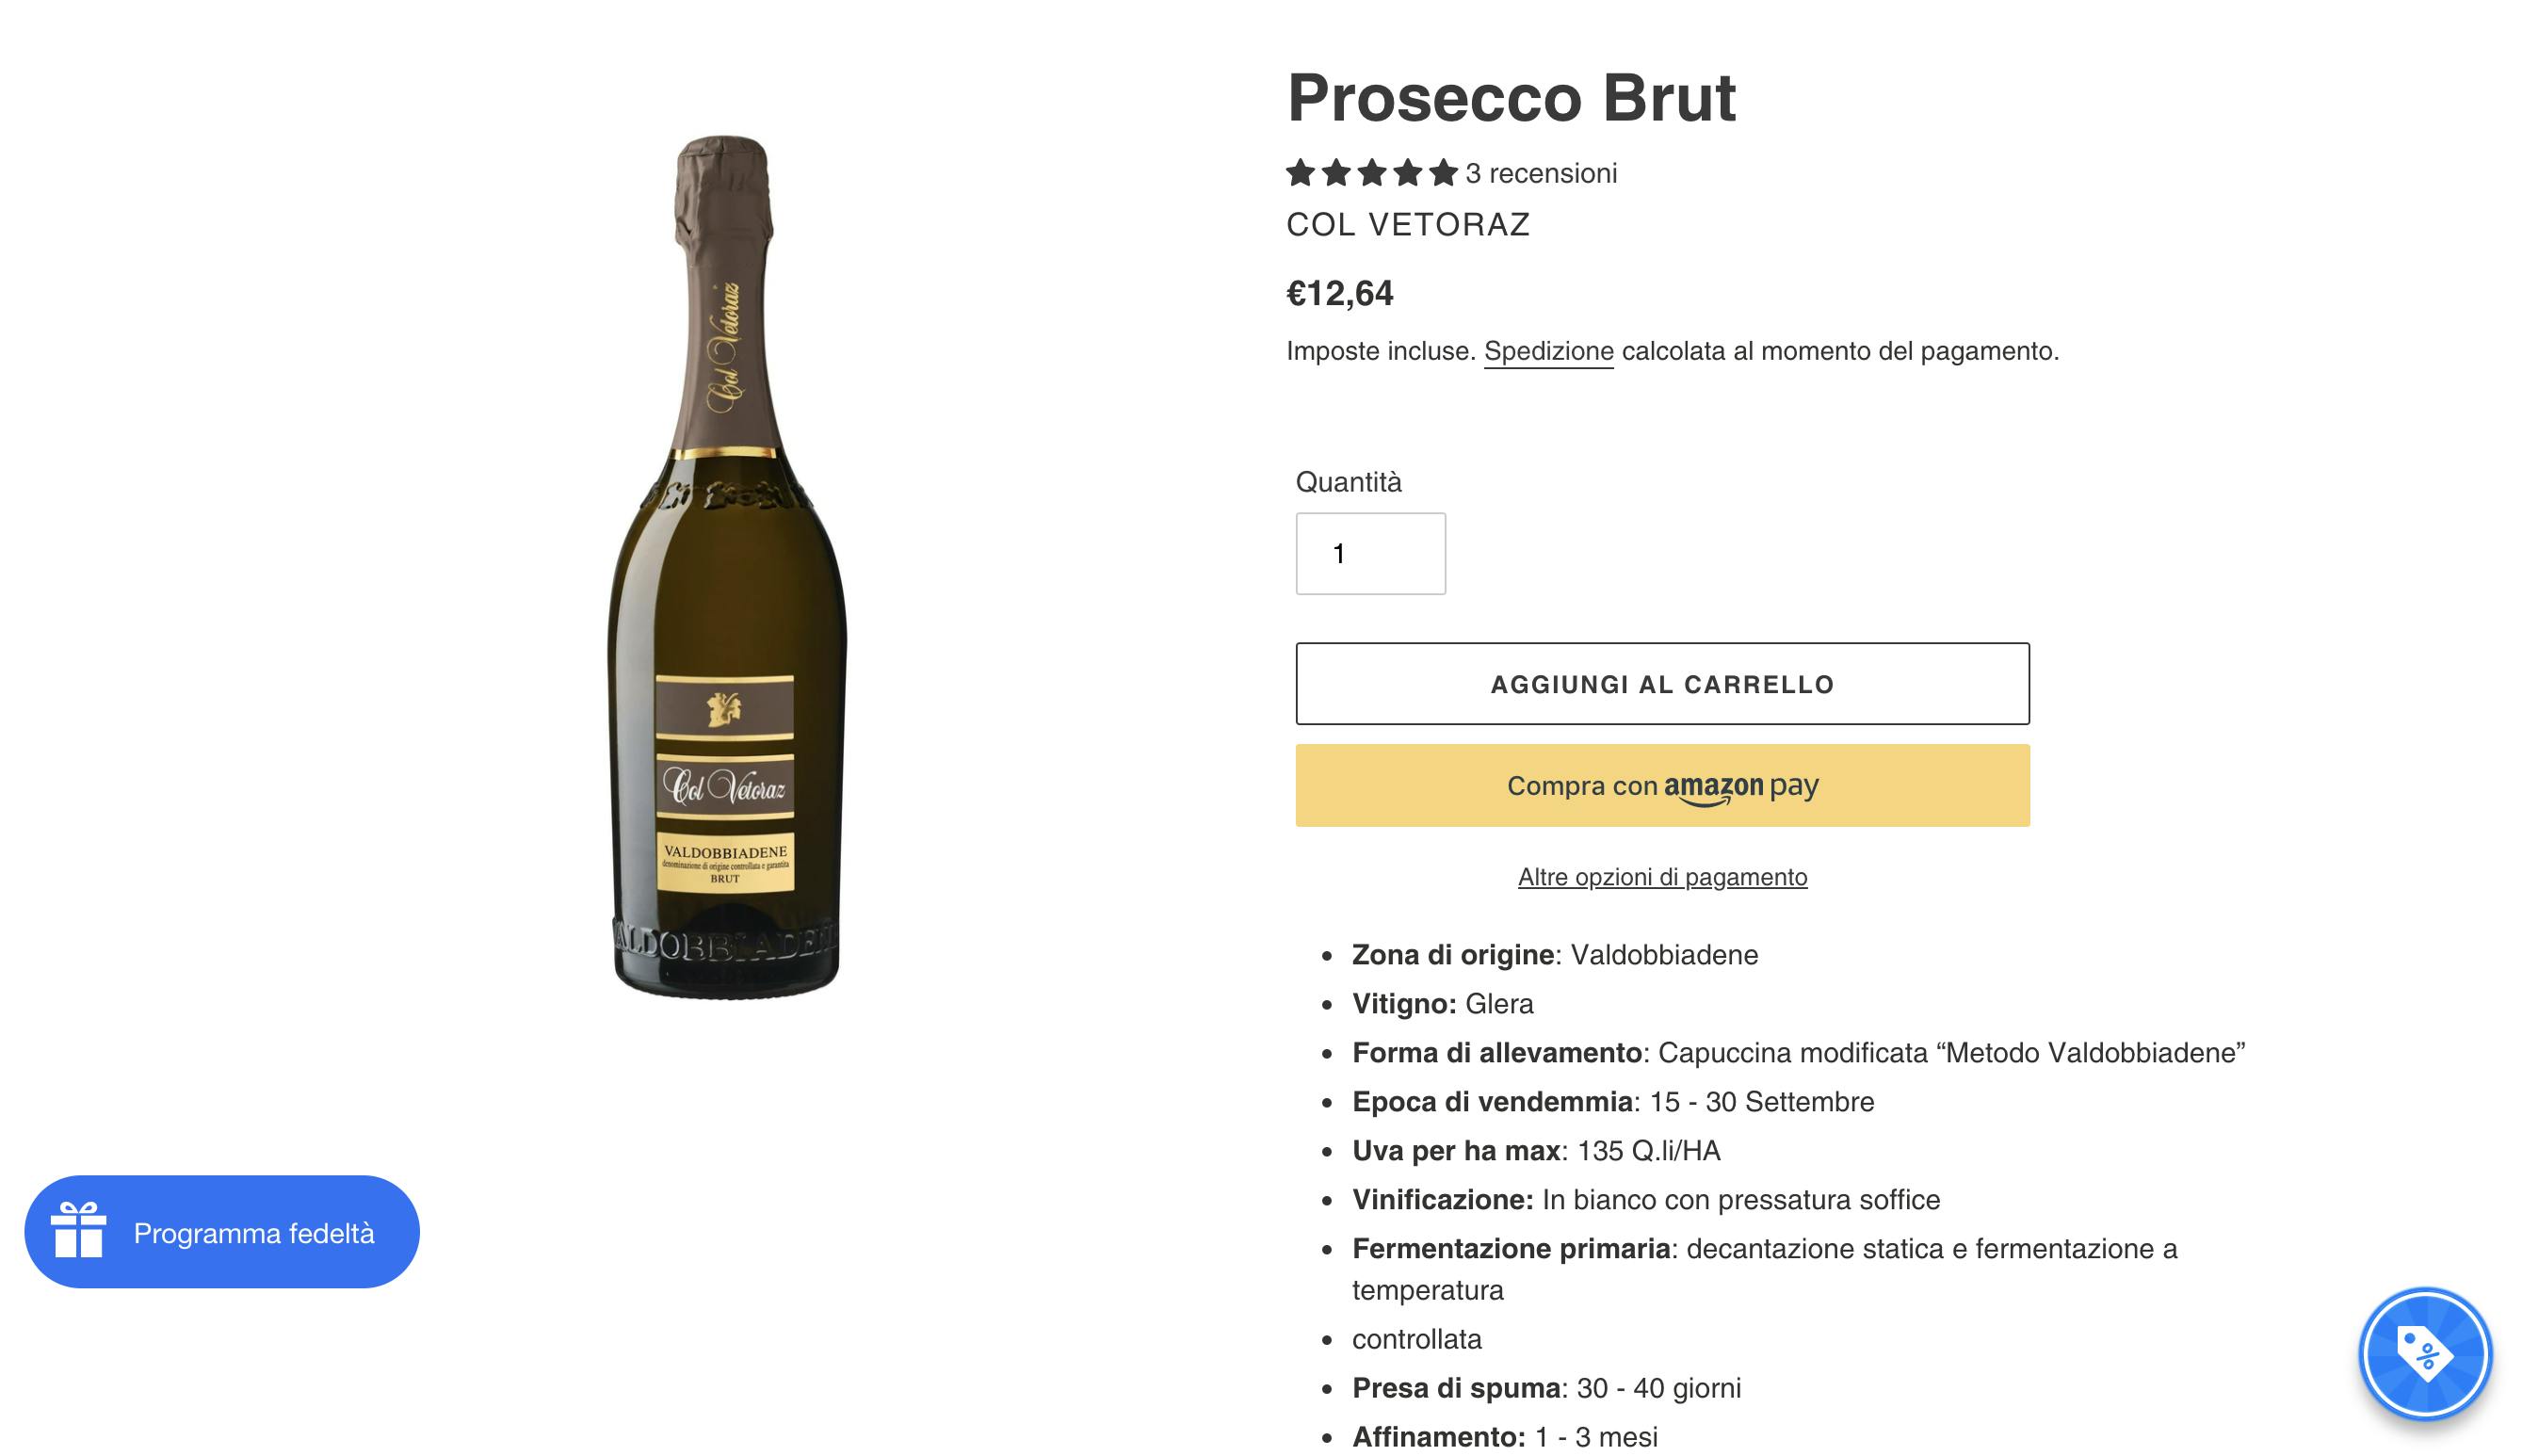Screen dimensions: 2522x1456
Task: Click the gift box icon
Action: tap(79, 1230)
